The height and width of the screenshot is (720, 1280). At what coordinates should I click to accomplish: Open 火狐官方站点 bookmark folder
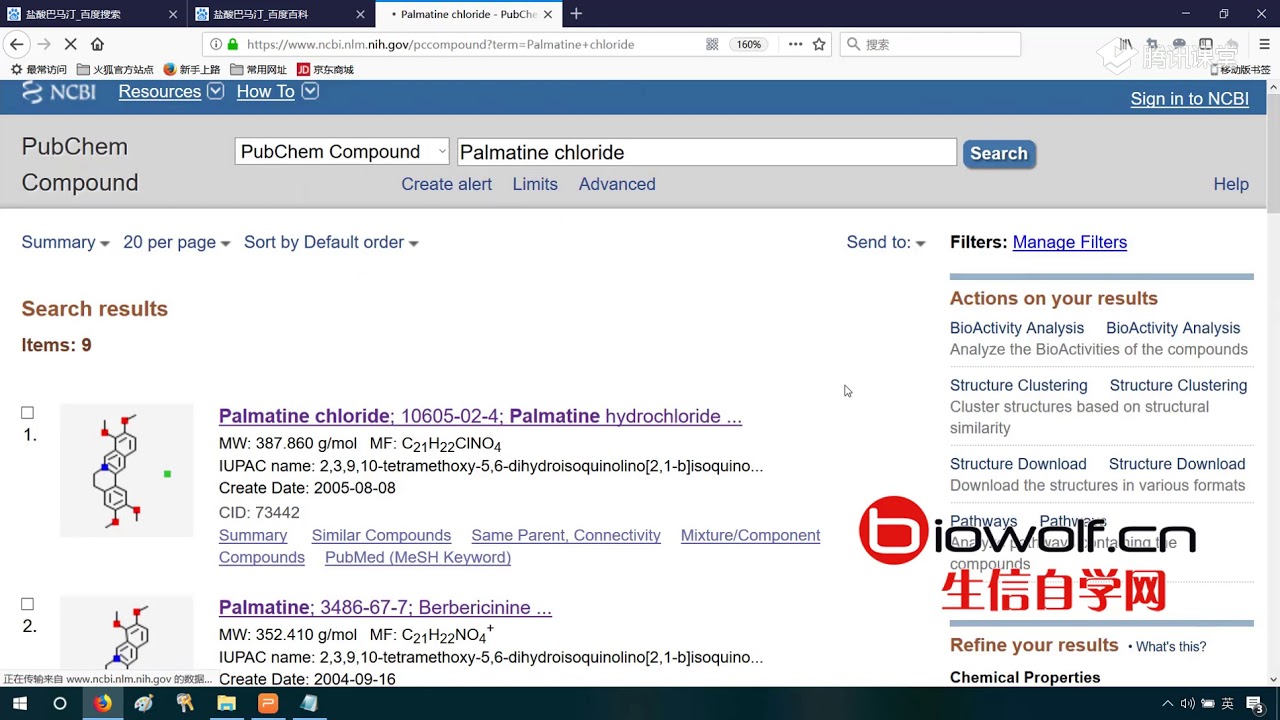pos(115,70)
